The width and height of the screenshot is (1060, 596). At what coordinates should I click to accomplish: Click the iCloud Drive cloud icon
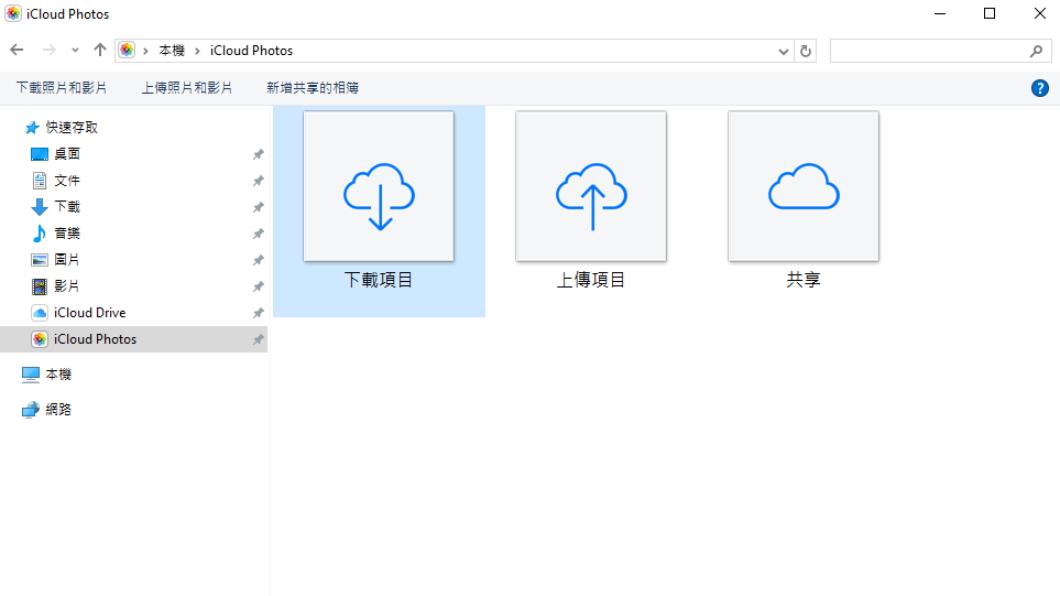click(x=39, y=313)
